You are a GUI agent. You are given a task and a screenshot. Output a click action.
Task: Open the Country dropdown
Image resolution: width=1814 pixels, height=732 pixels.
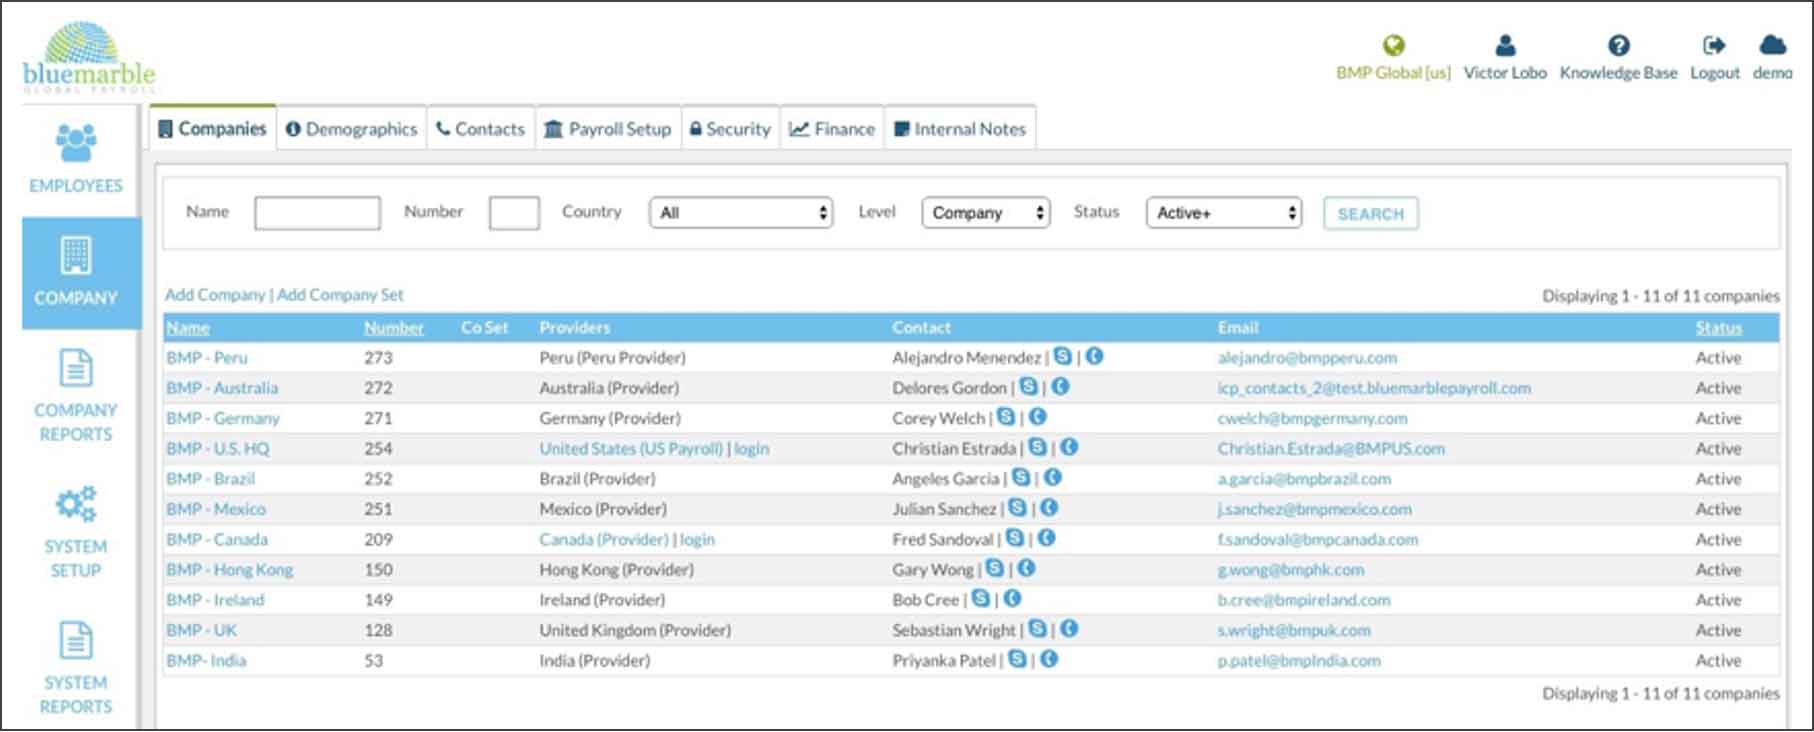coord(741,212)
